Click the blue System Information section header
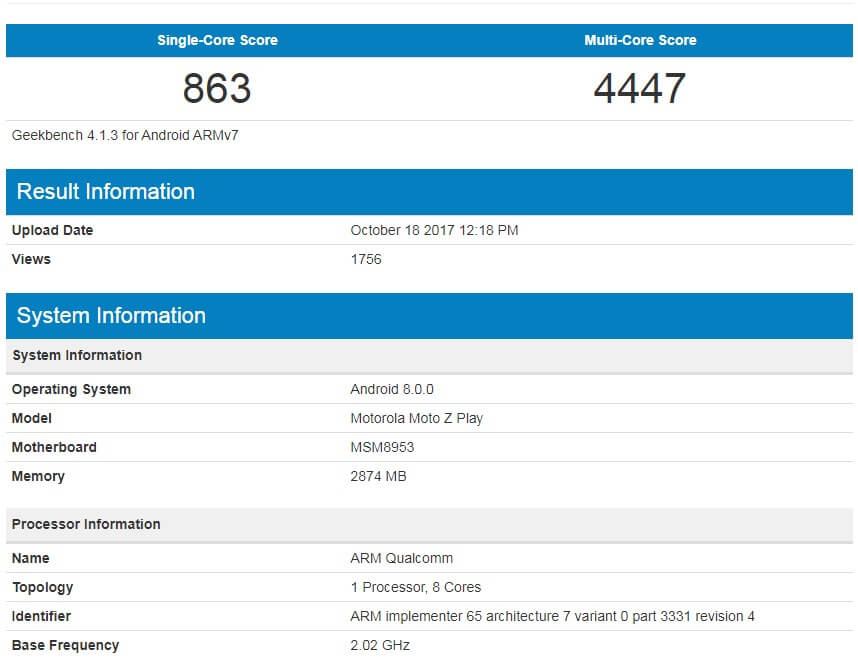Screen dimensions: 858x665 point(111,316)
